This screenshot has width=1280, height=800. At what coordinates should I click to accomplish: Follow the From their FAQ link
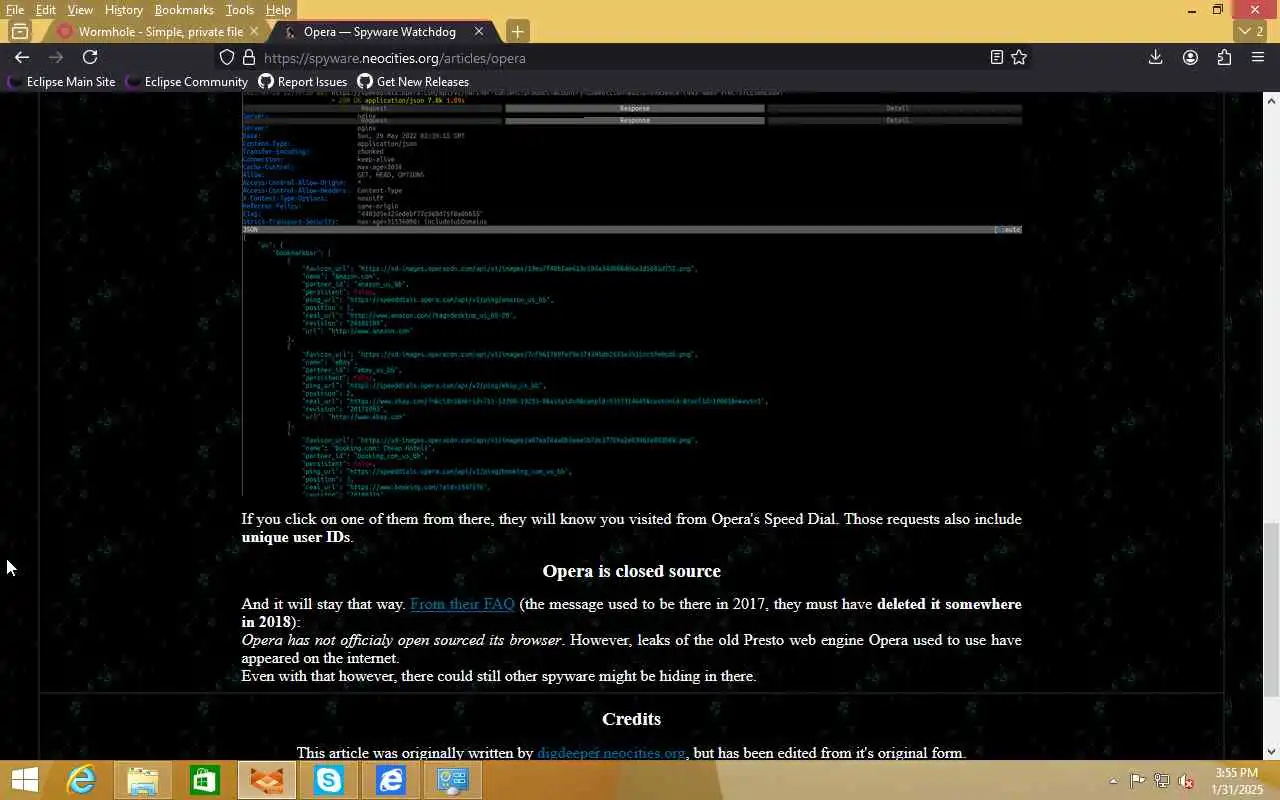click(x=462, y=604)
